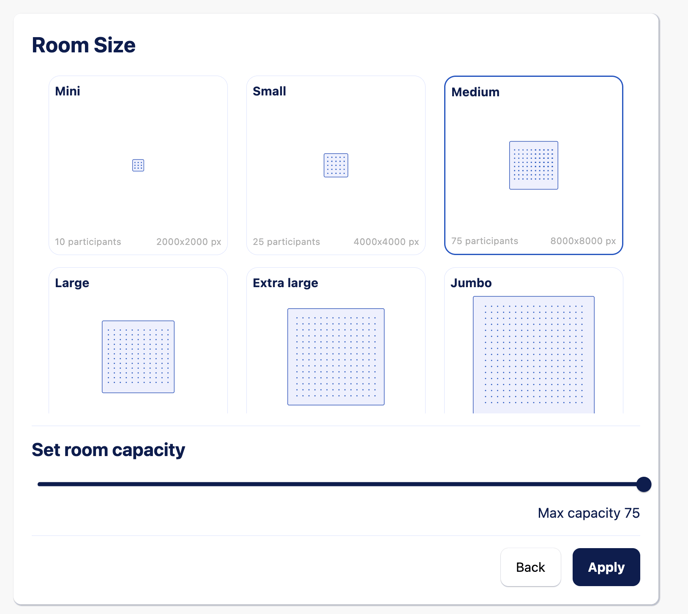This screenshot has height=614, width=688.
Task: Click the Jumbo dotted grid thumbnail
Action: (x=534, y=355)
